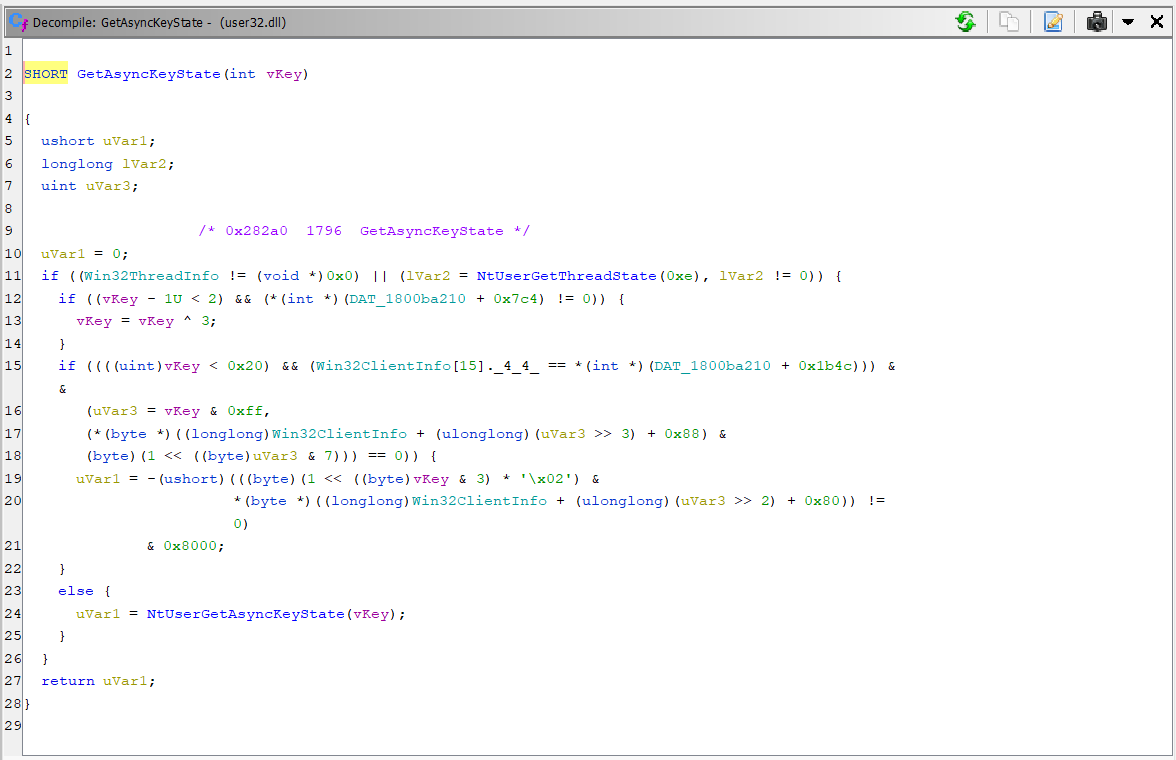This screenshot has height=760, width=1176.
Task: Open the decompiler options dropdown arrow
Action: coord(1127,21)
